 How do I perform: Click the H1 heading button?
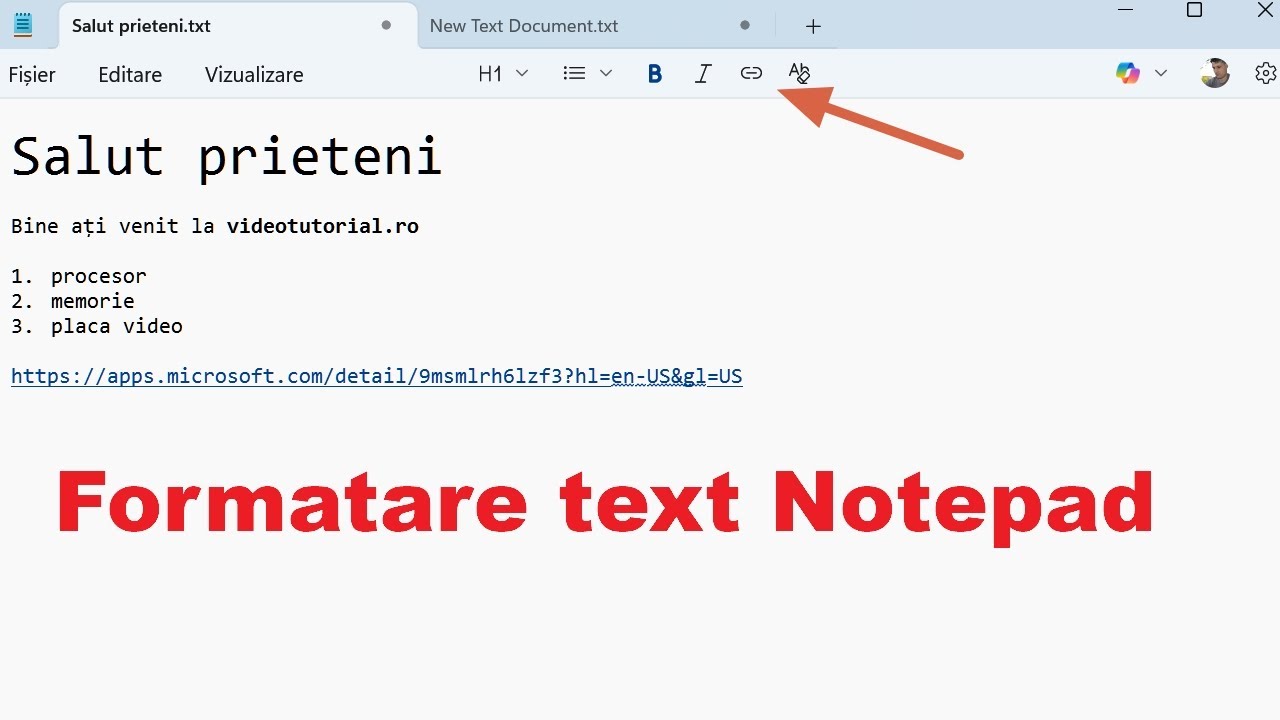(x=490, y=74)
